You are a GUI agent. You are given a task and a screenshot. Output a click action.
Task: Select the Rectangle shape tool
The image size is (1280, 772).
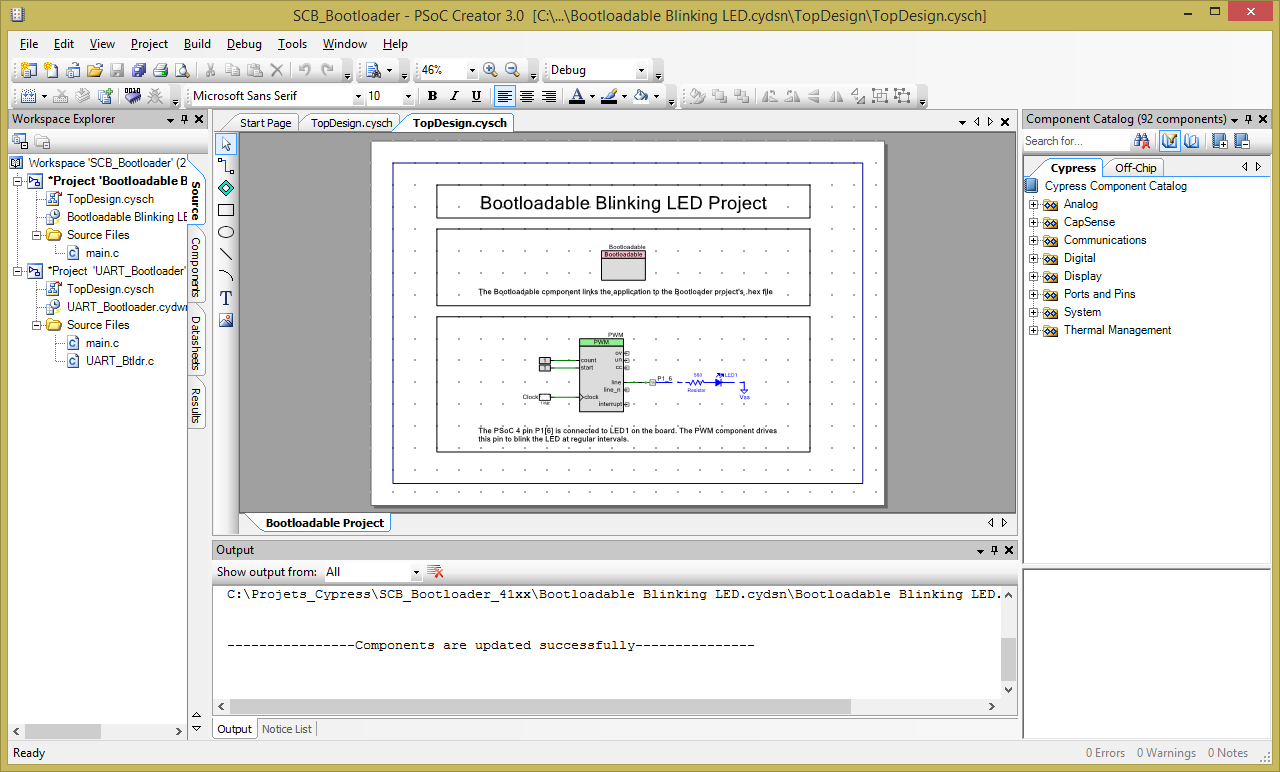coord(226,210)
